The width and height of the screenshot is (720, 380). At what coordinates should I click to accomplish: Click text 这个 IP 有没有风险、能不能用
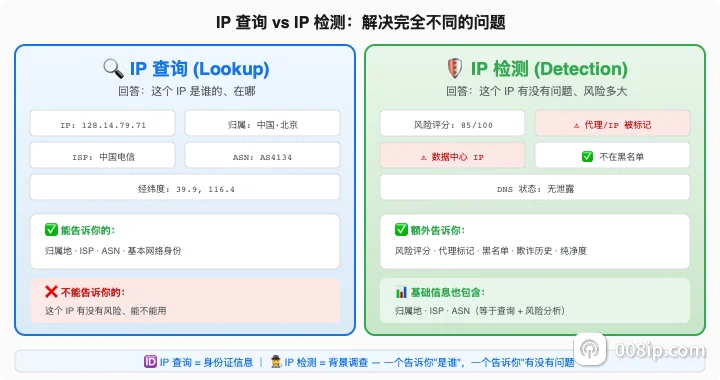click(106, 311)
